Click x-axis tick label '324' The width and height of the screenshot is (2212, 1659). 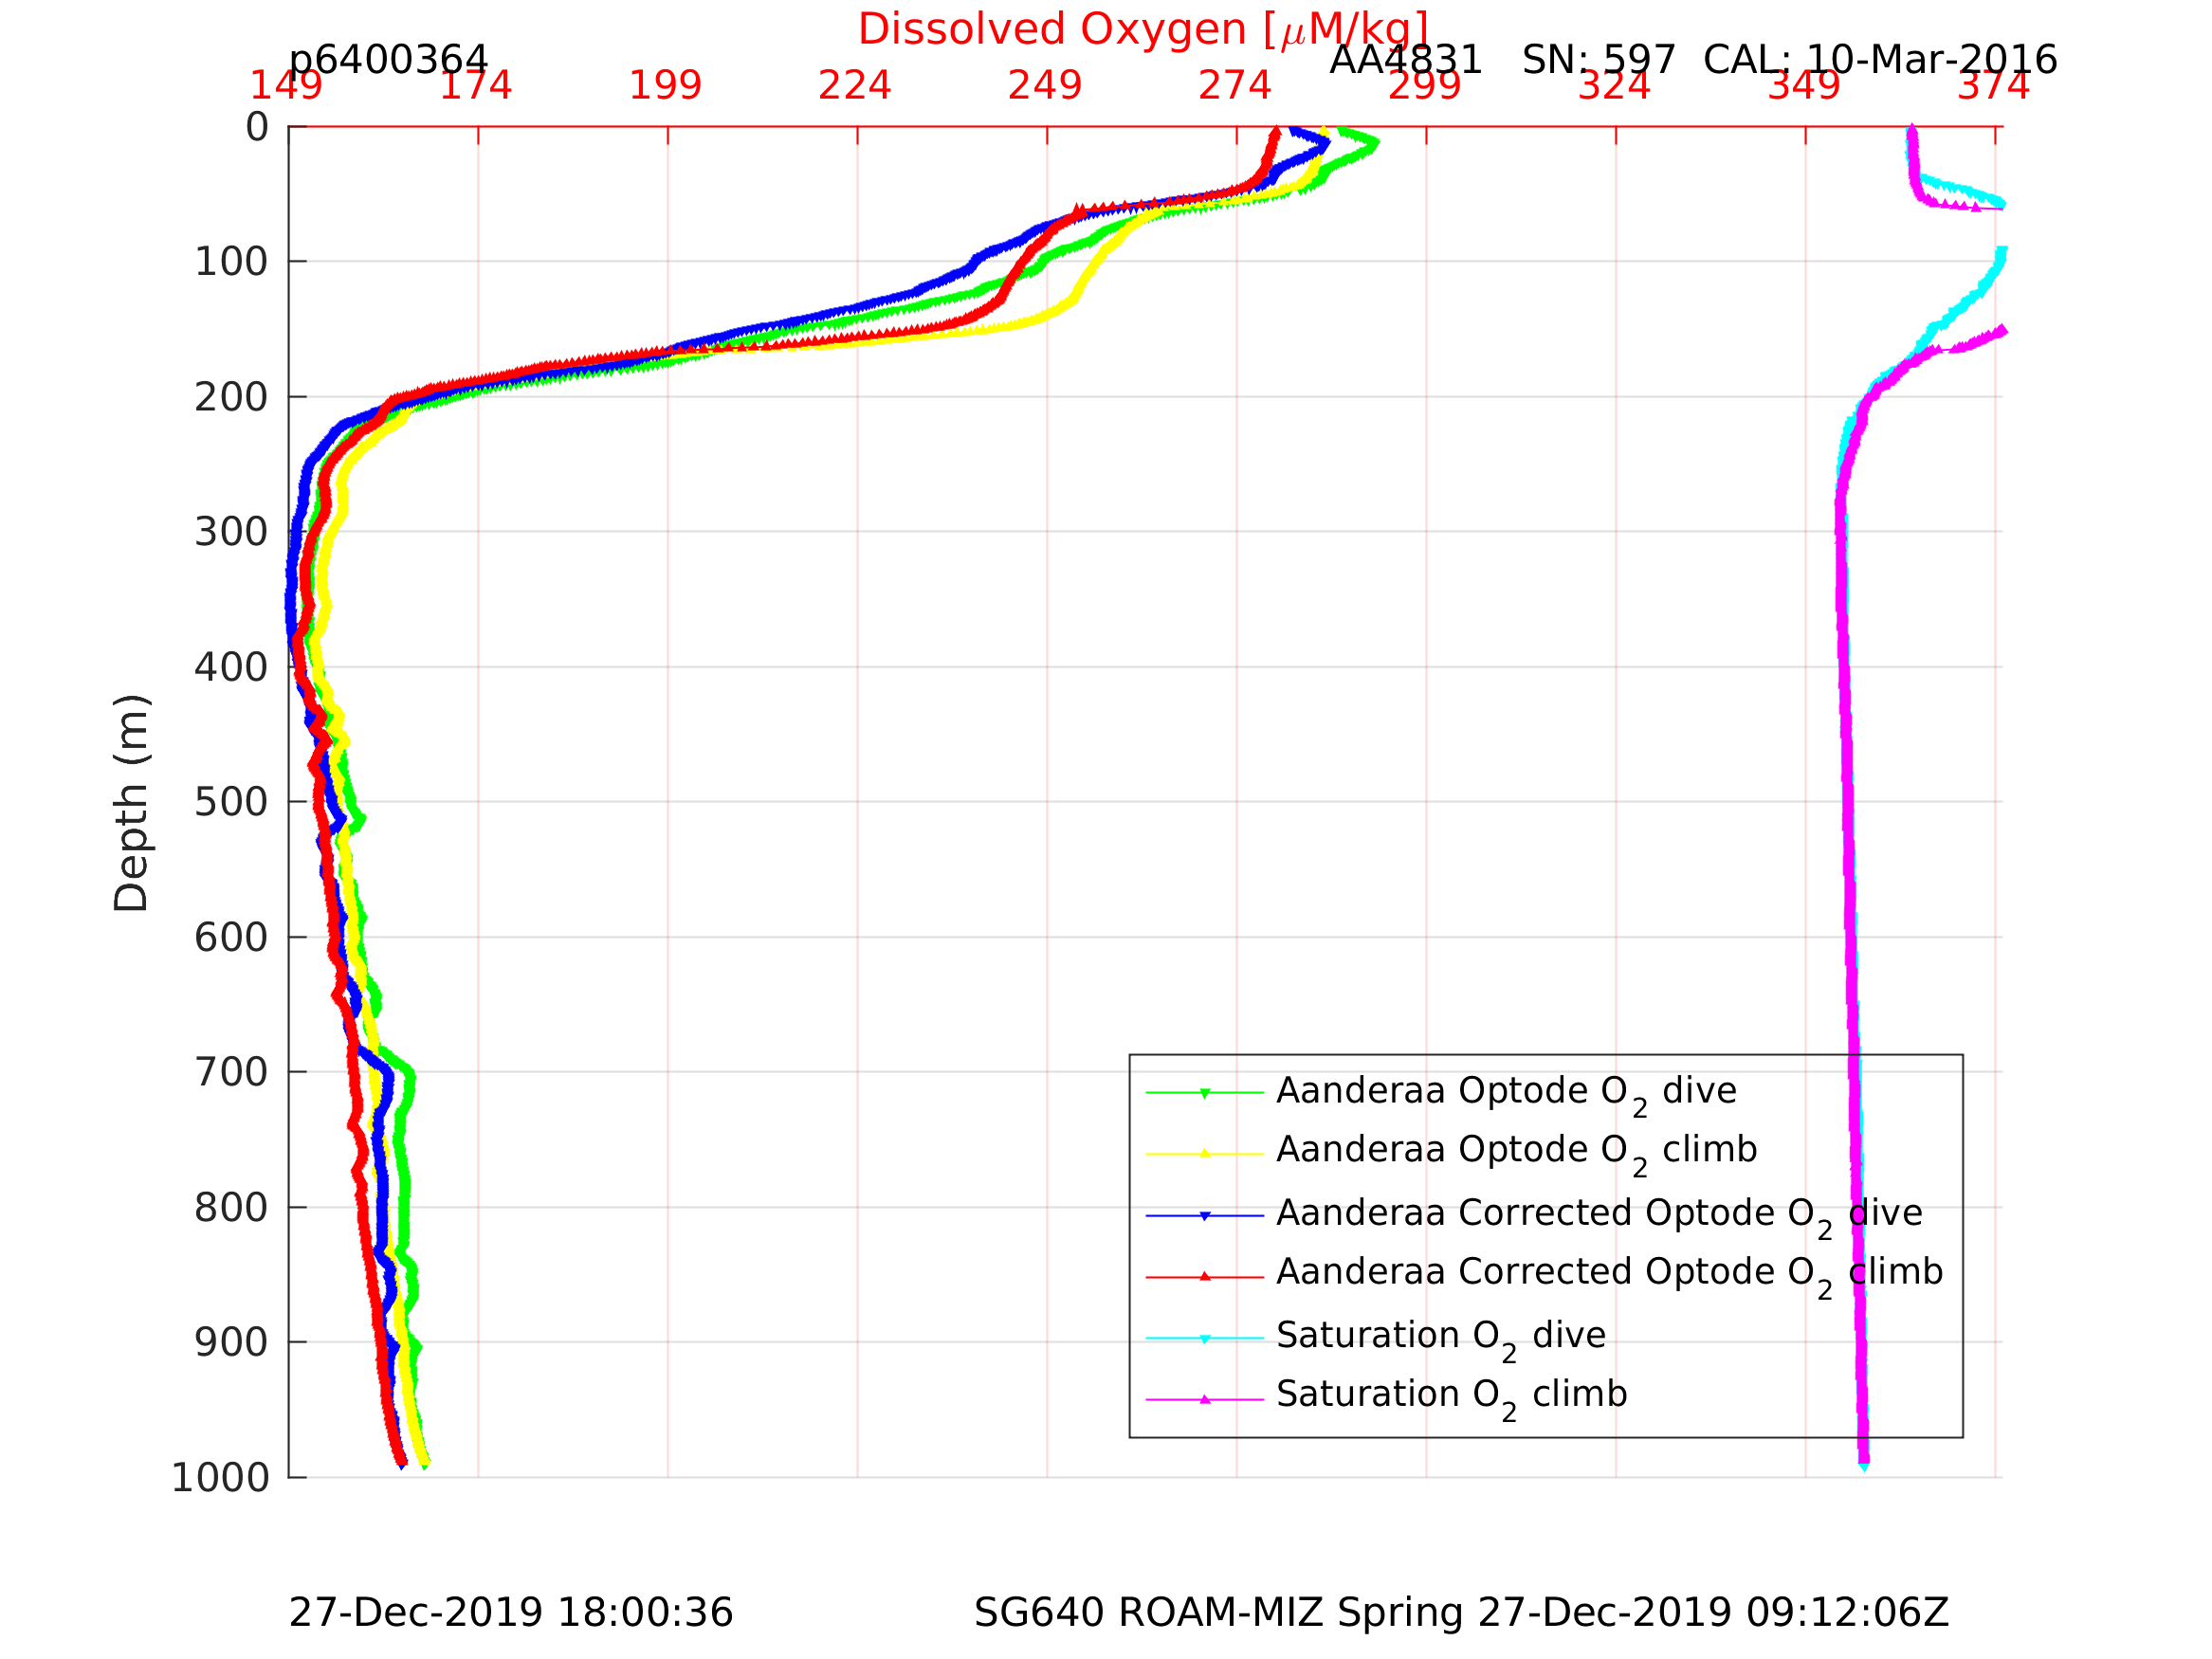(1614, 86)
